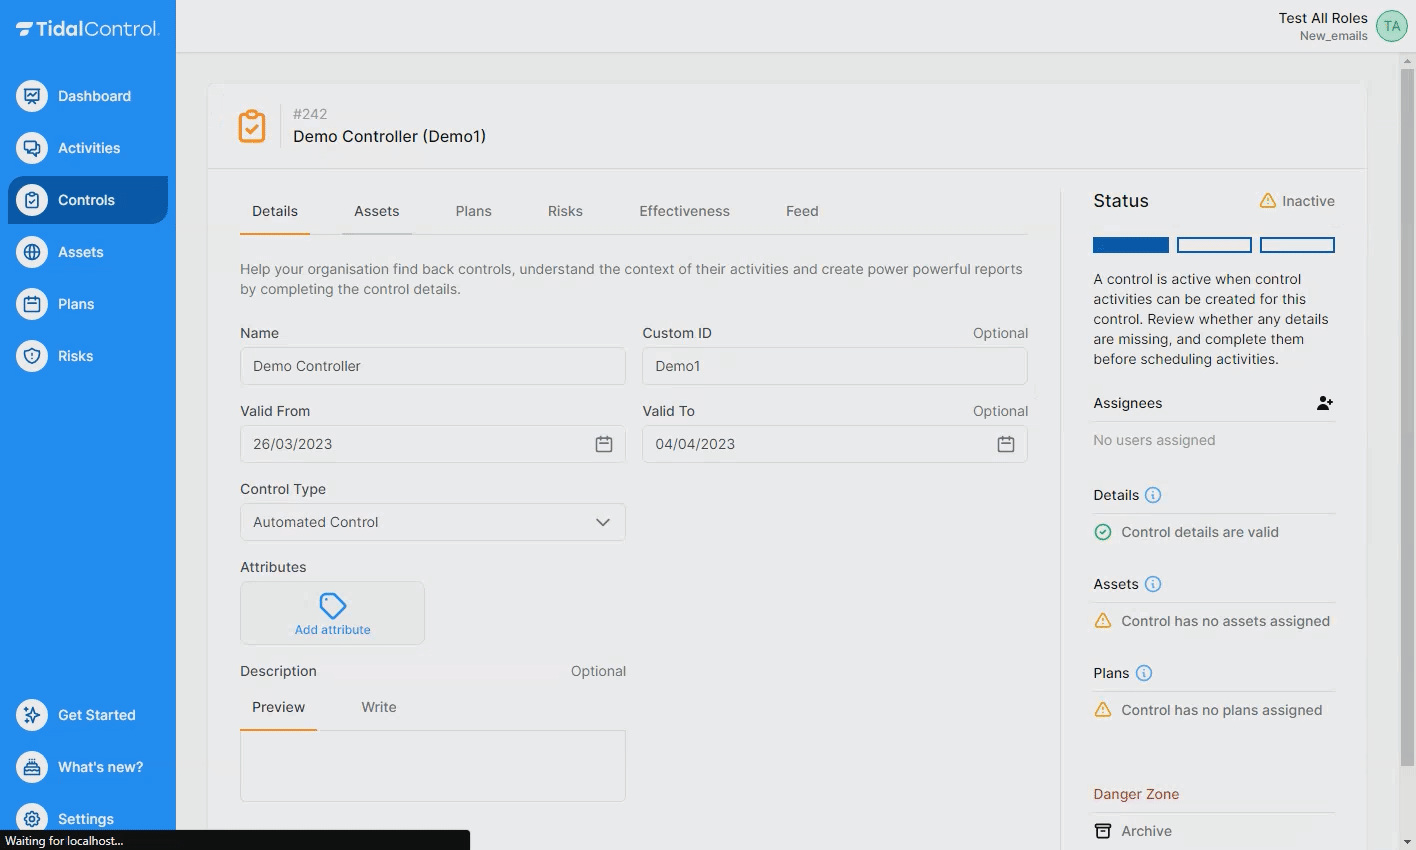Switch the Description editor to Write mode
The image size is (1416, 850).
pyautogui.click(x=378, y=707)
